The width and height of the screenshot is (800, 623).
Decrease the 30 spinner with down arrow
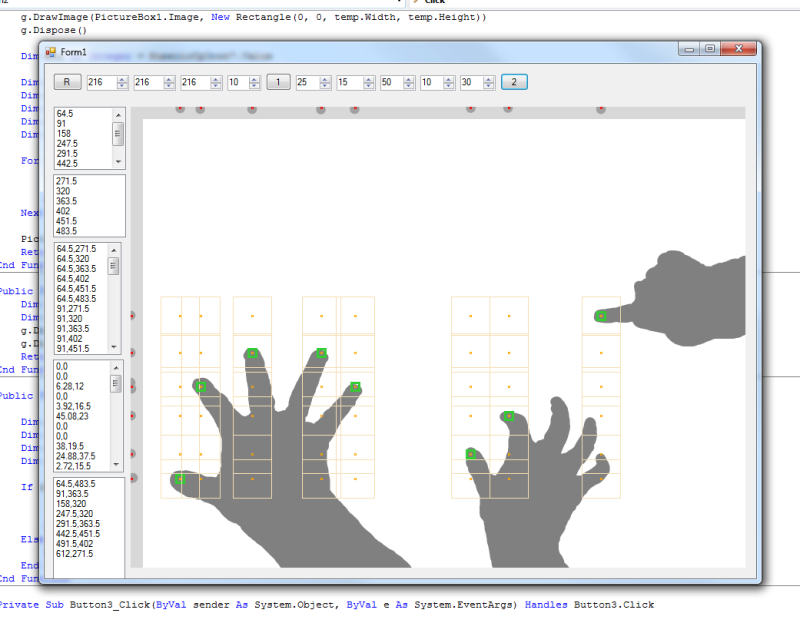coord(489,86)
